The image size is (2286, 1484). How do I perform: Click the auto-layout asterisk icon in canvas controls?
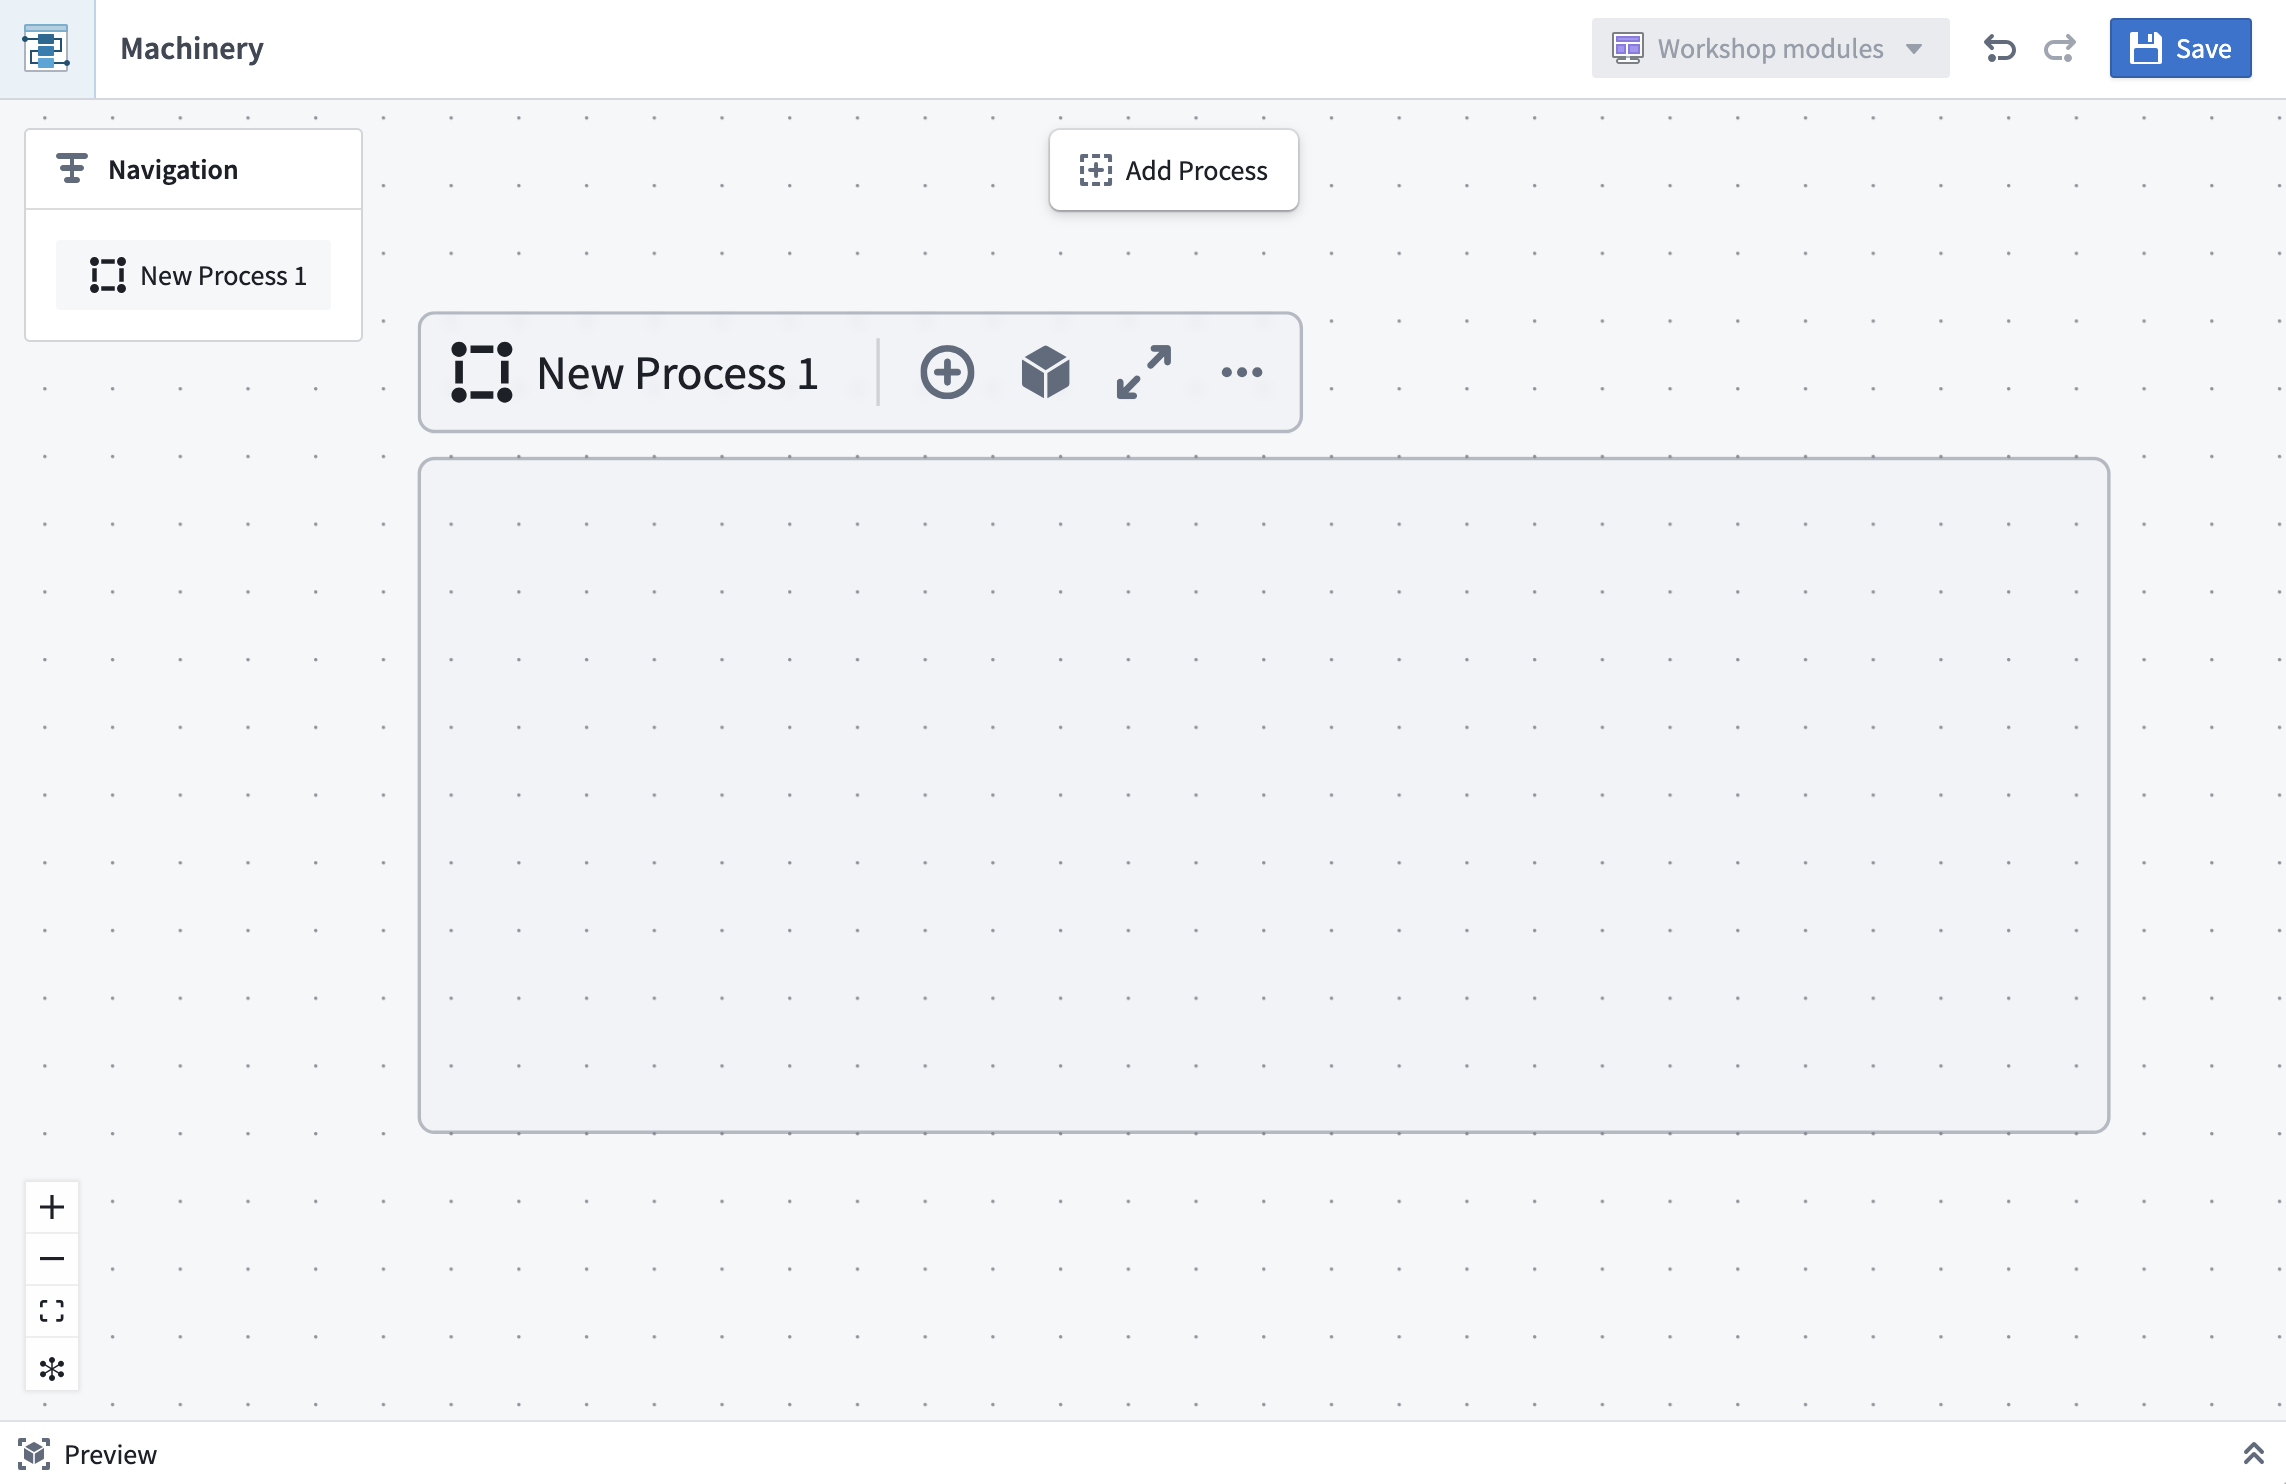[51, 1366]
